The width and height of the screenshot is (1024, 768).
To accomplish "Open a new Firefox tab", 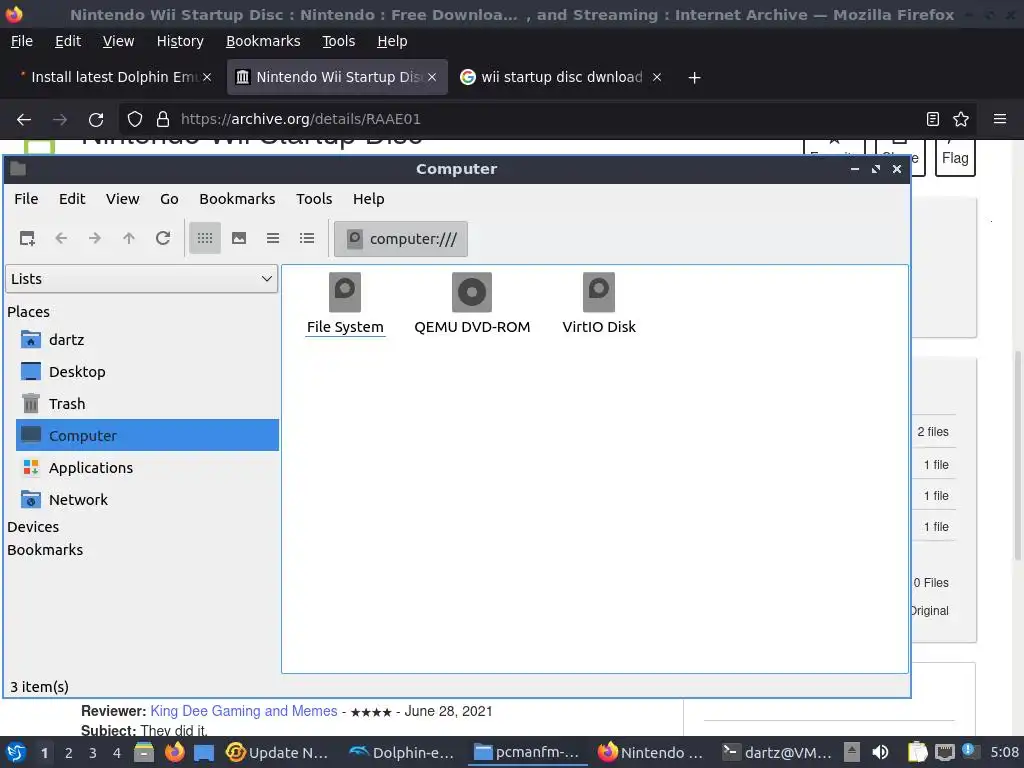I will coord(694,78).
